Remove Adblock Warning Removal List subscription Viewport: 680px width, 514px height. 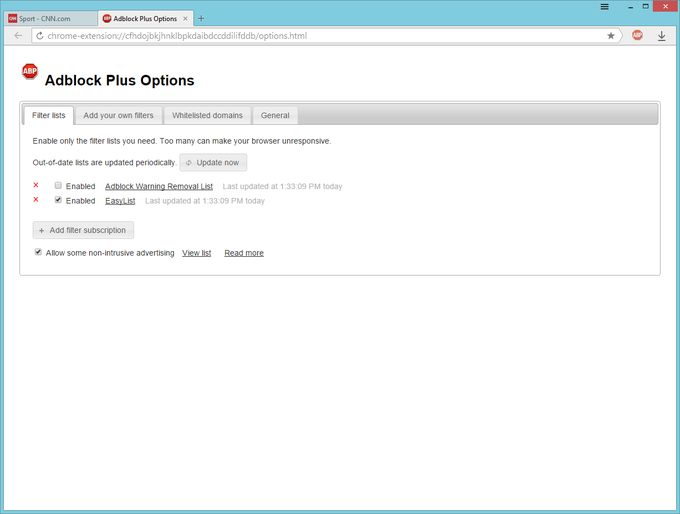point(36,185)
